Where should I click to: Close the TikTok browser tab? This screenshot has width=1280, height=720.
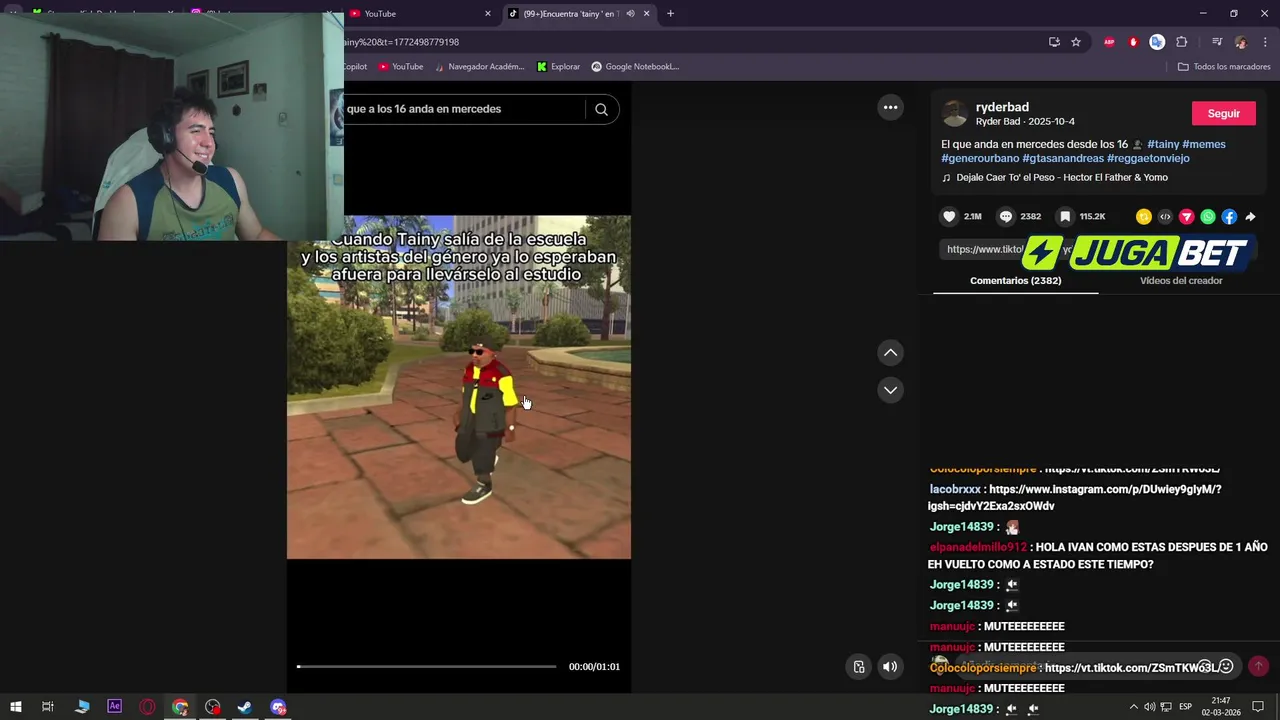pos(647,13)
